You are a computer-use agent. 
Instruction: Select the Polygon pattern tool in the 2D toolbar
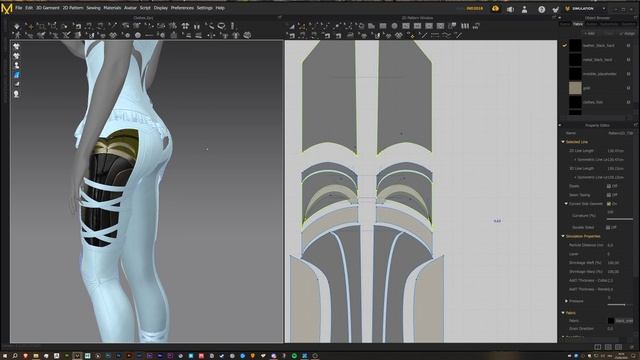(371, 26)
